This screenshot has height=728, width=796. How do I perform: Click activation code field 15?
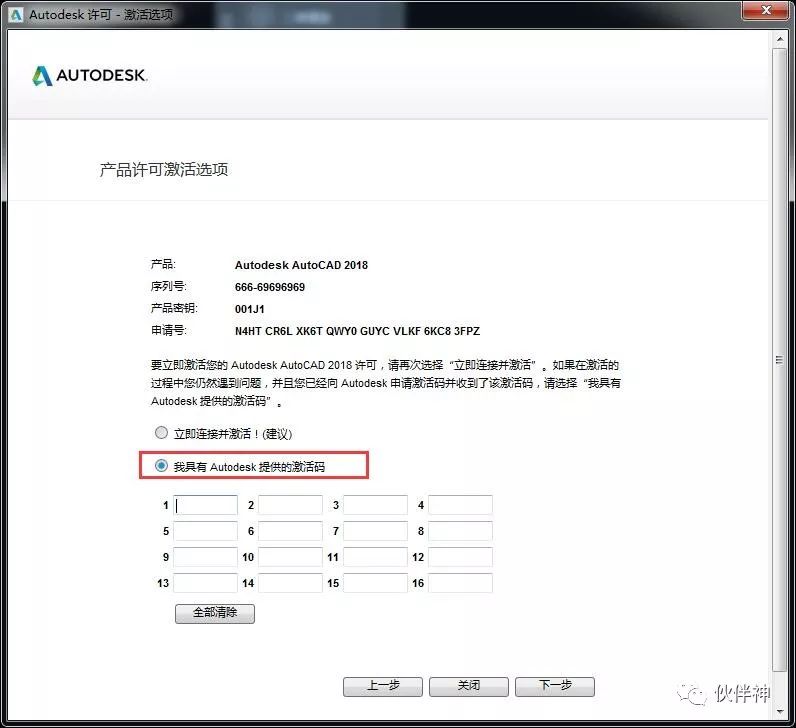click(x=376, y=583)
